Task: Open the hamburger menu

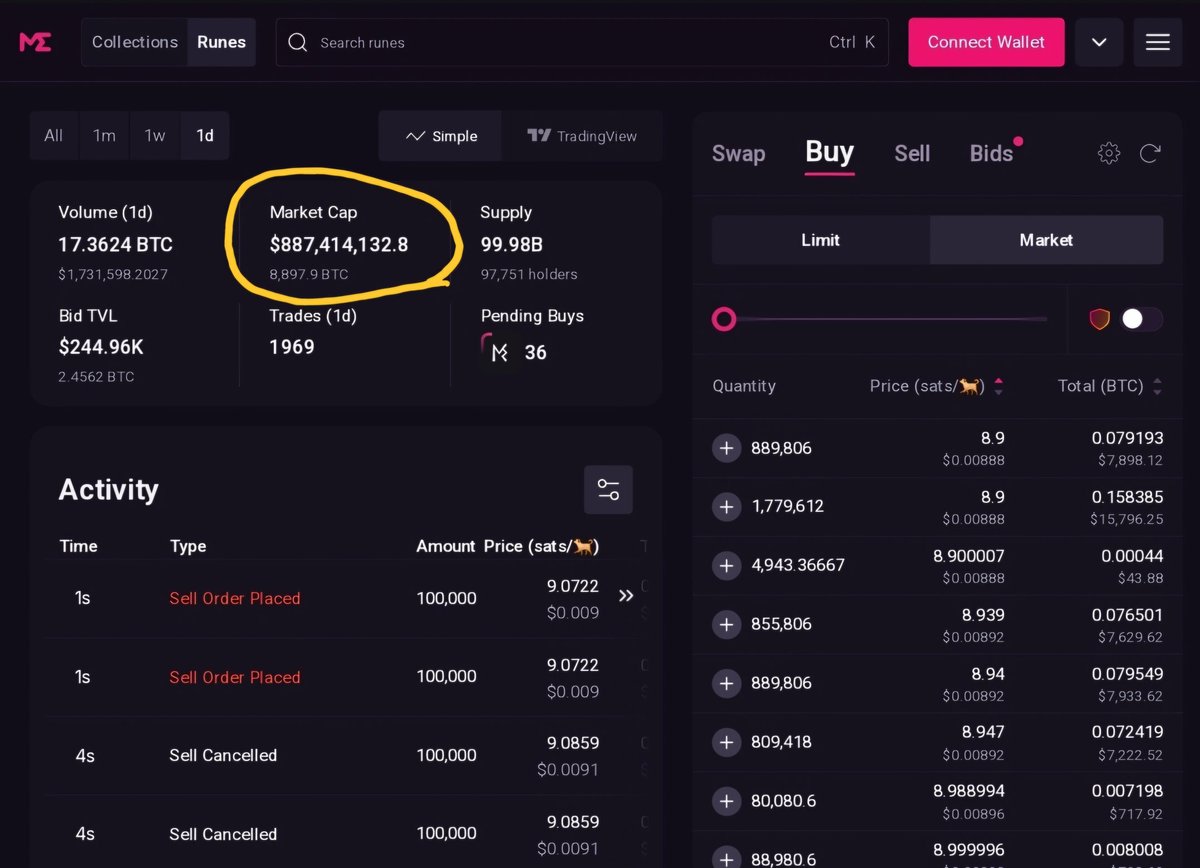Action: pyautogui.click(x=1157, y=42)
